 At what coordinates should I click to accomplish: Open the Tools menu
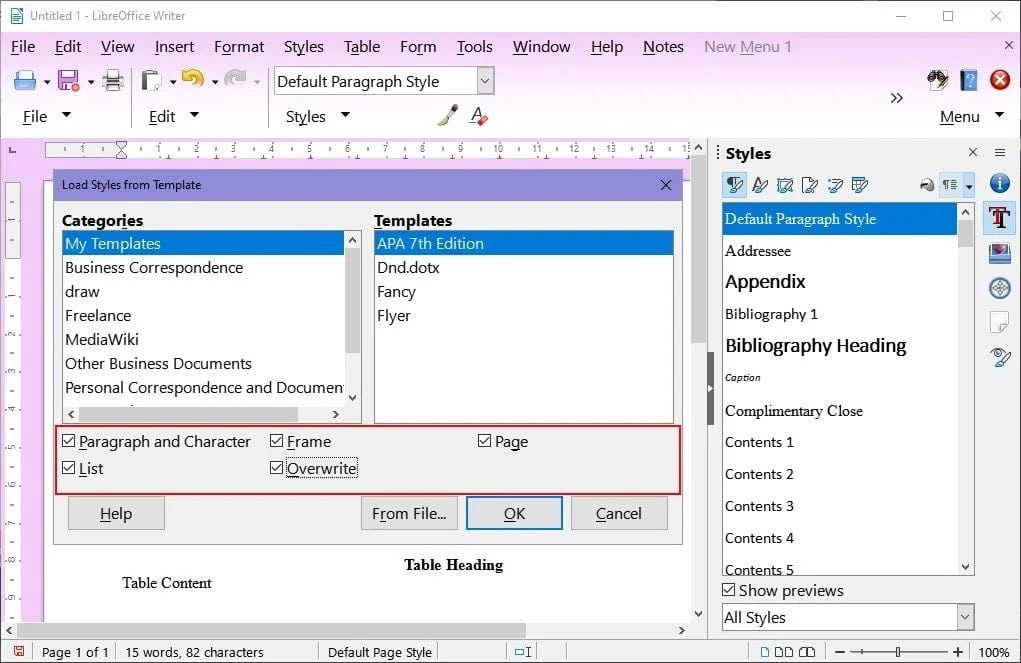point(474,46)
